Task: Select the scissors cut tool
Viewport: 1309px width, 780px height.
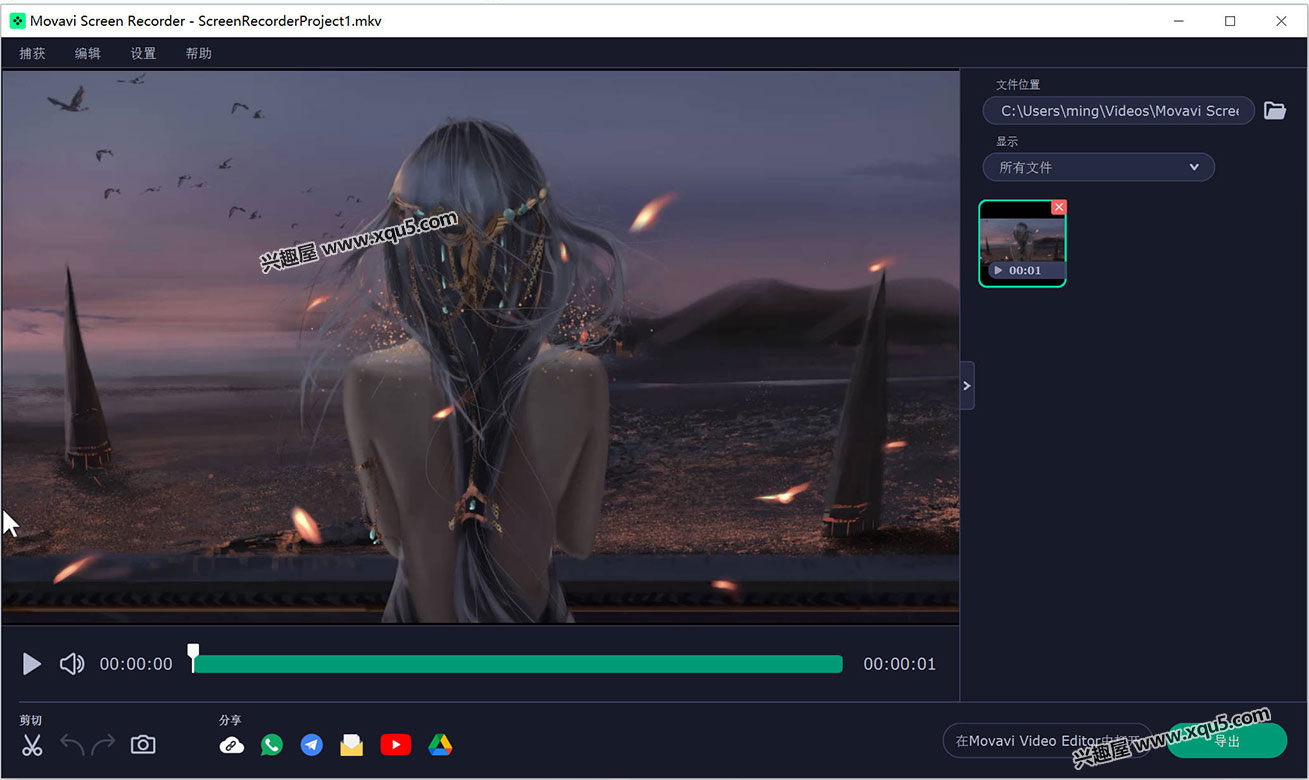Action: 33,745
